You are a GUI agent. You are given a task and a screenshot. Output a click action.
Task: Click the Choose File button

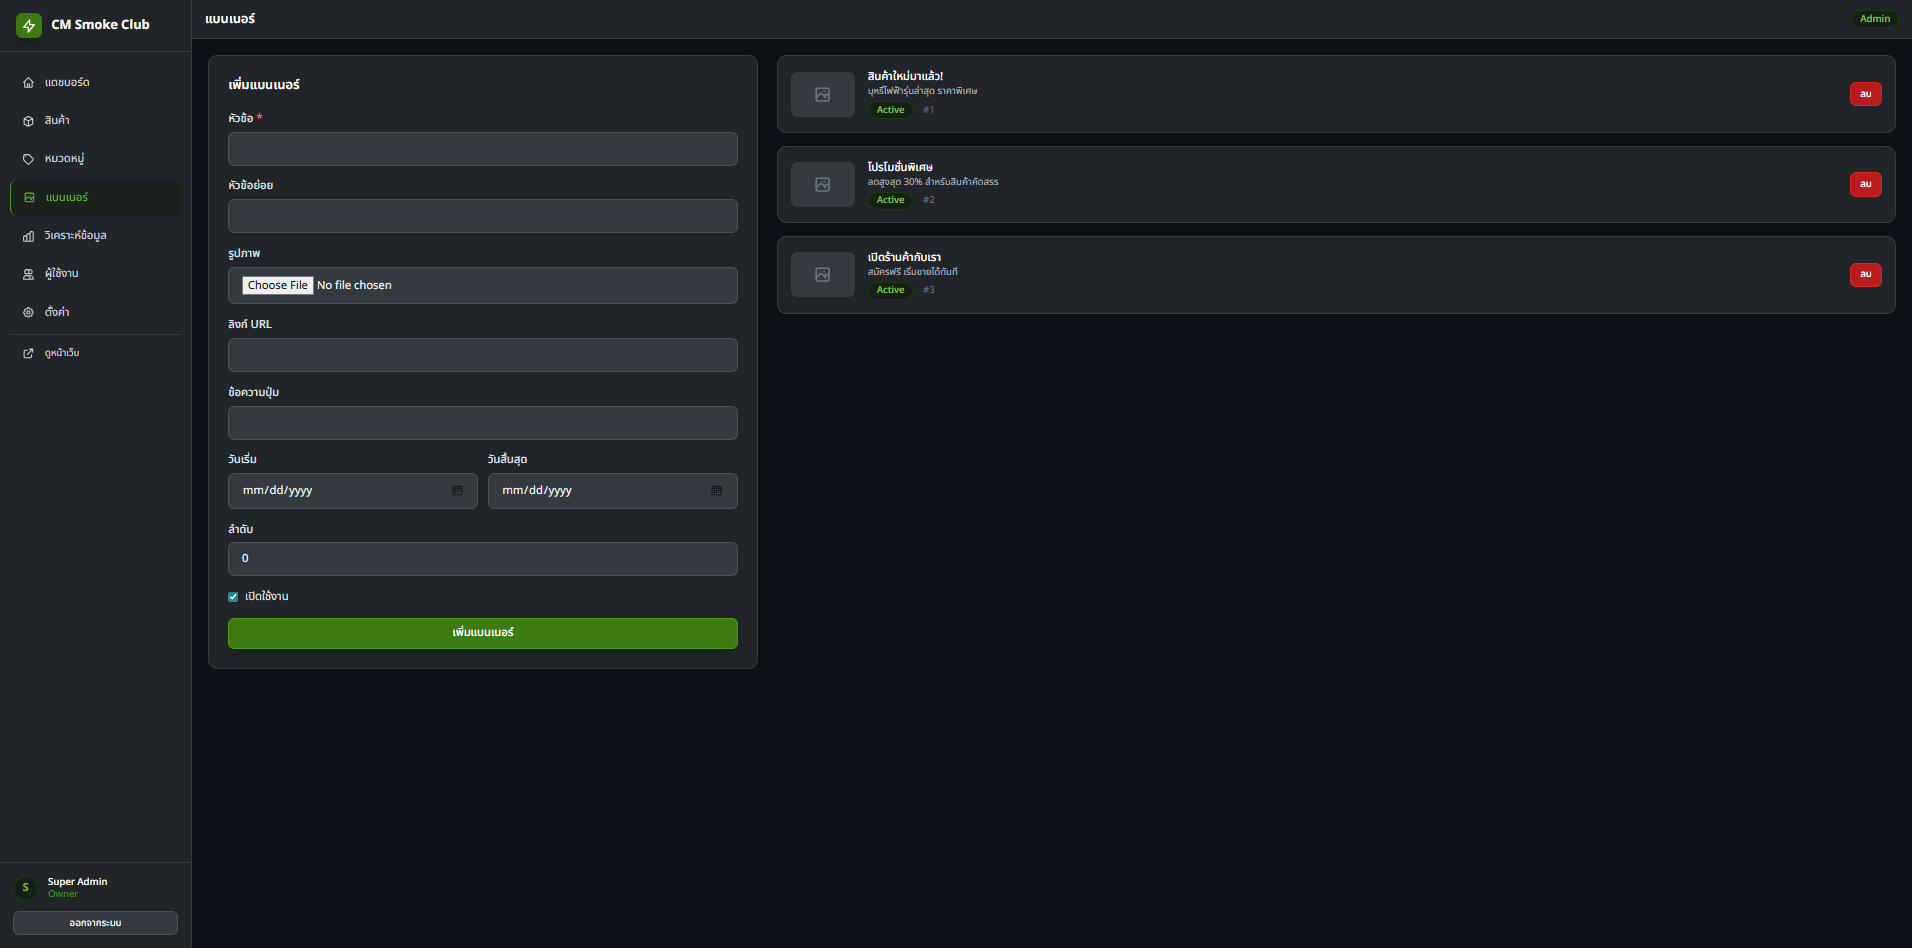278,285
